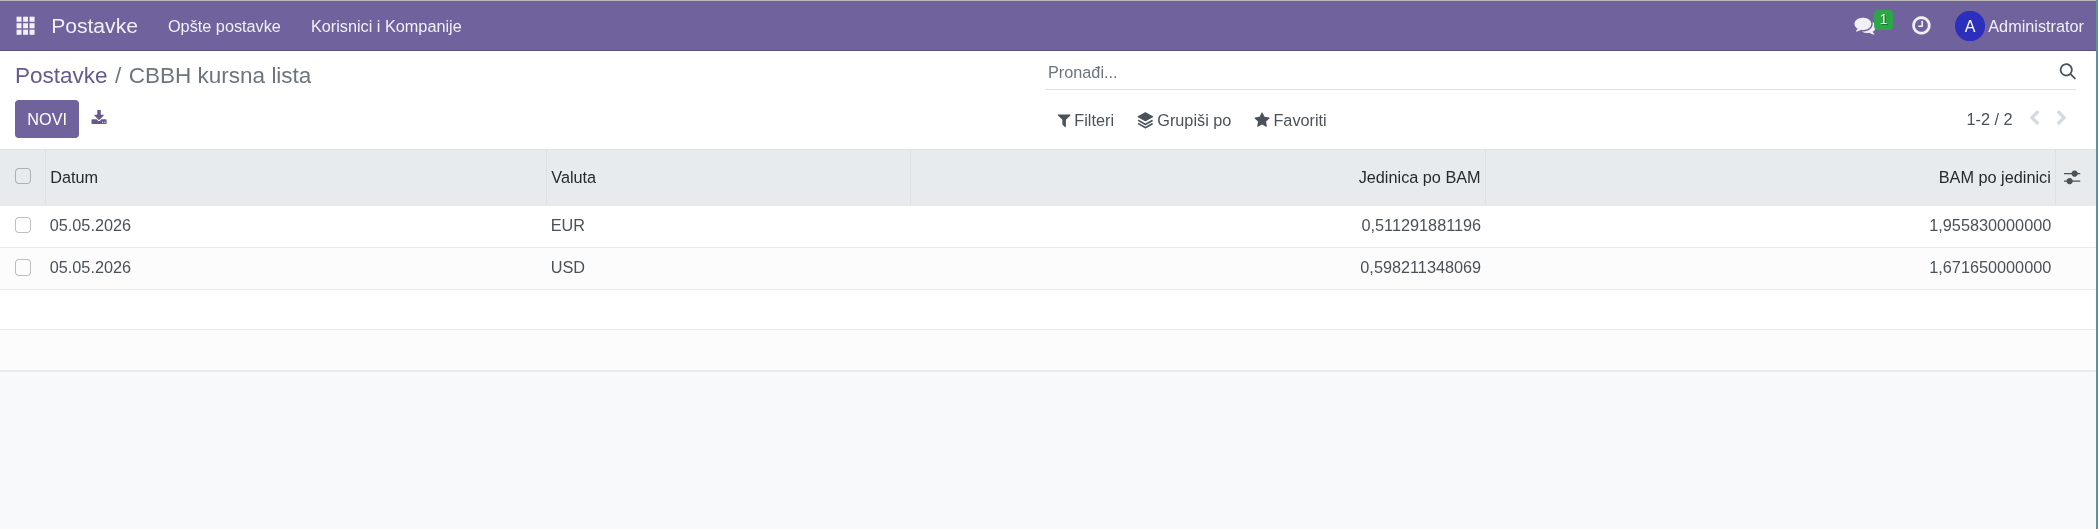Screen dimensions: 2098x529
Task: Toggle the select-all header checkbox
Action: [23, 176]
